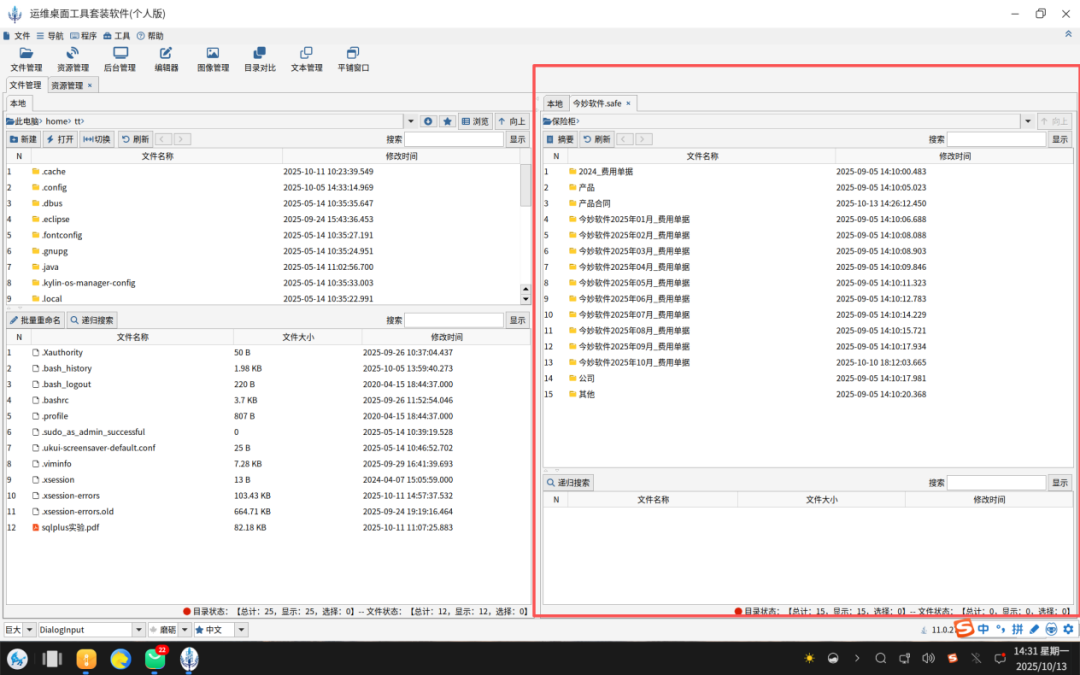This screenshot has height=675, width=1080.
Task: Click the left directory list's scrollbar thumb
Action: point(526,185)
